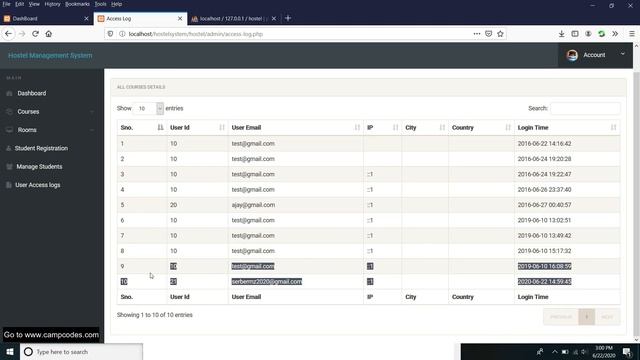Image resolution: width=640 pixels, height=360 pixels.
Task: Close the Access Log tab
Action: [x=180, y=18]
